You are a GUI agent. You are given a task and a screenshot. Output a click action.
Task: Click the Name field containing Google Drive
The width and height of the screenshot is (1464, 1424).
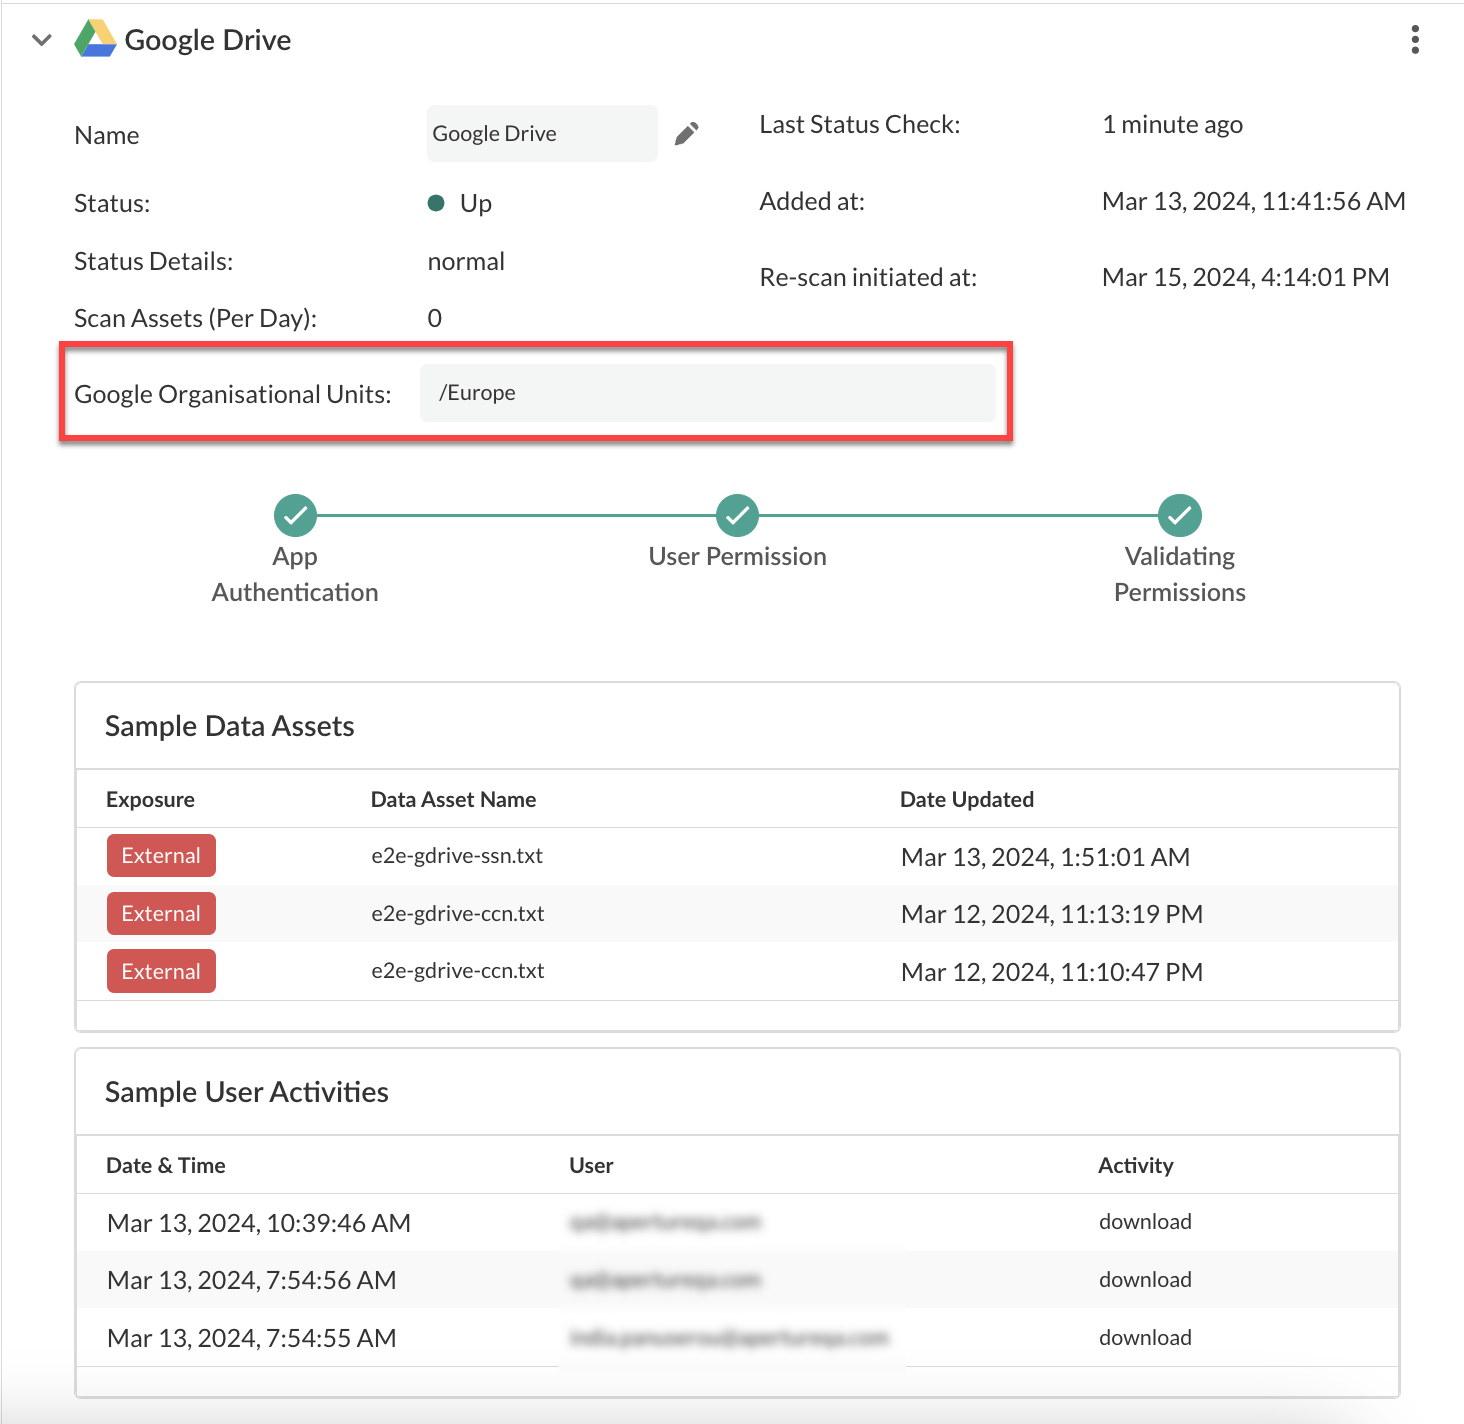pos(541,134)
